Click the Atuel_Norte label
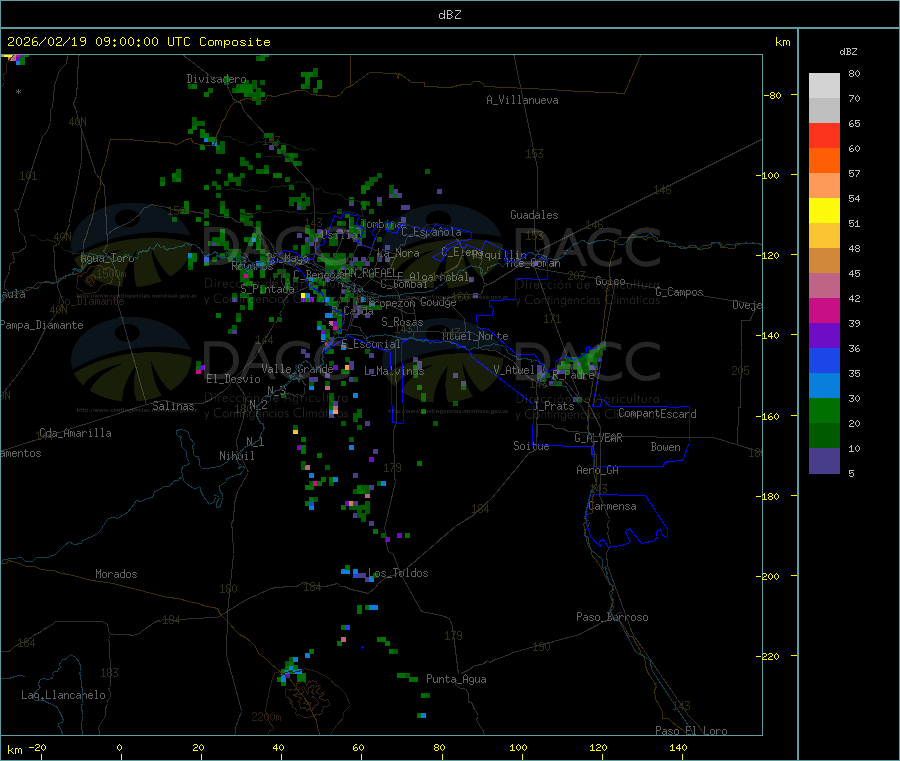This screenshot has width=900, height=761. coord(475,336)
